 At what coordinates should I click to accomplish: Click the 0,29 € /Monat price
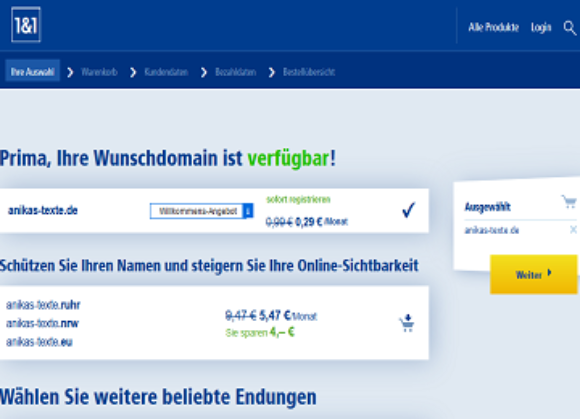pyautogui.click(x=321, y=222)
